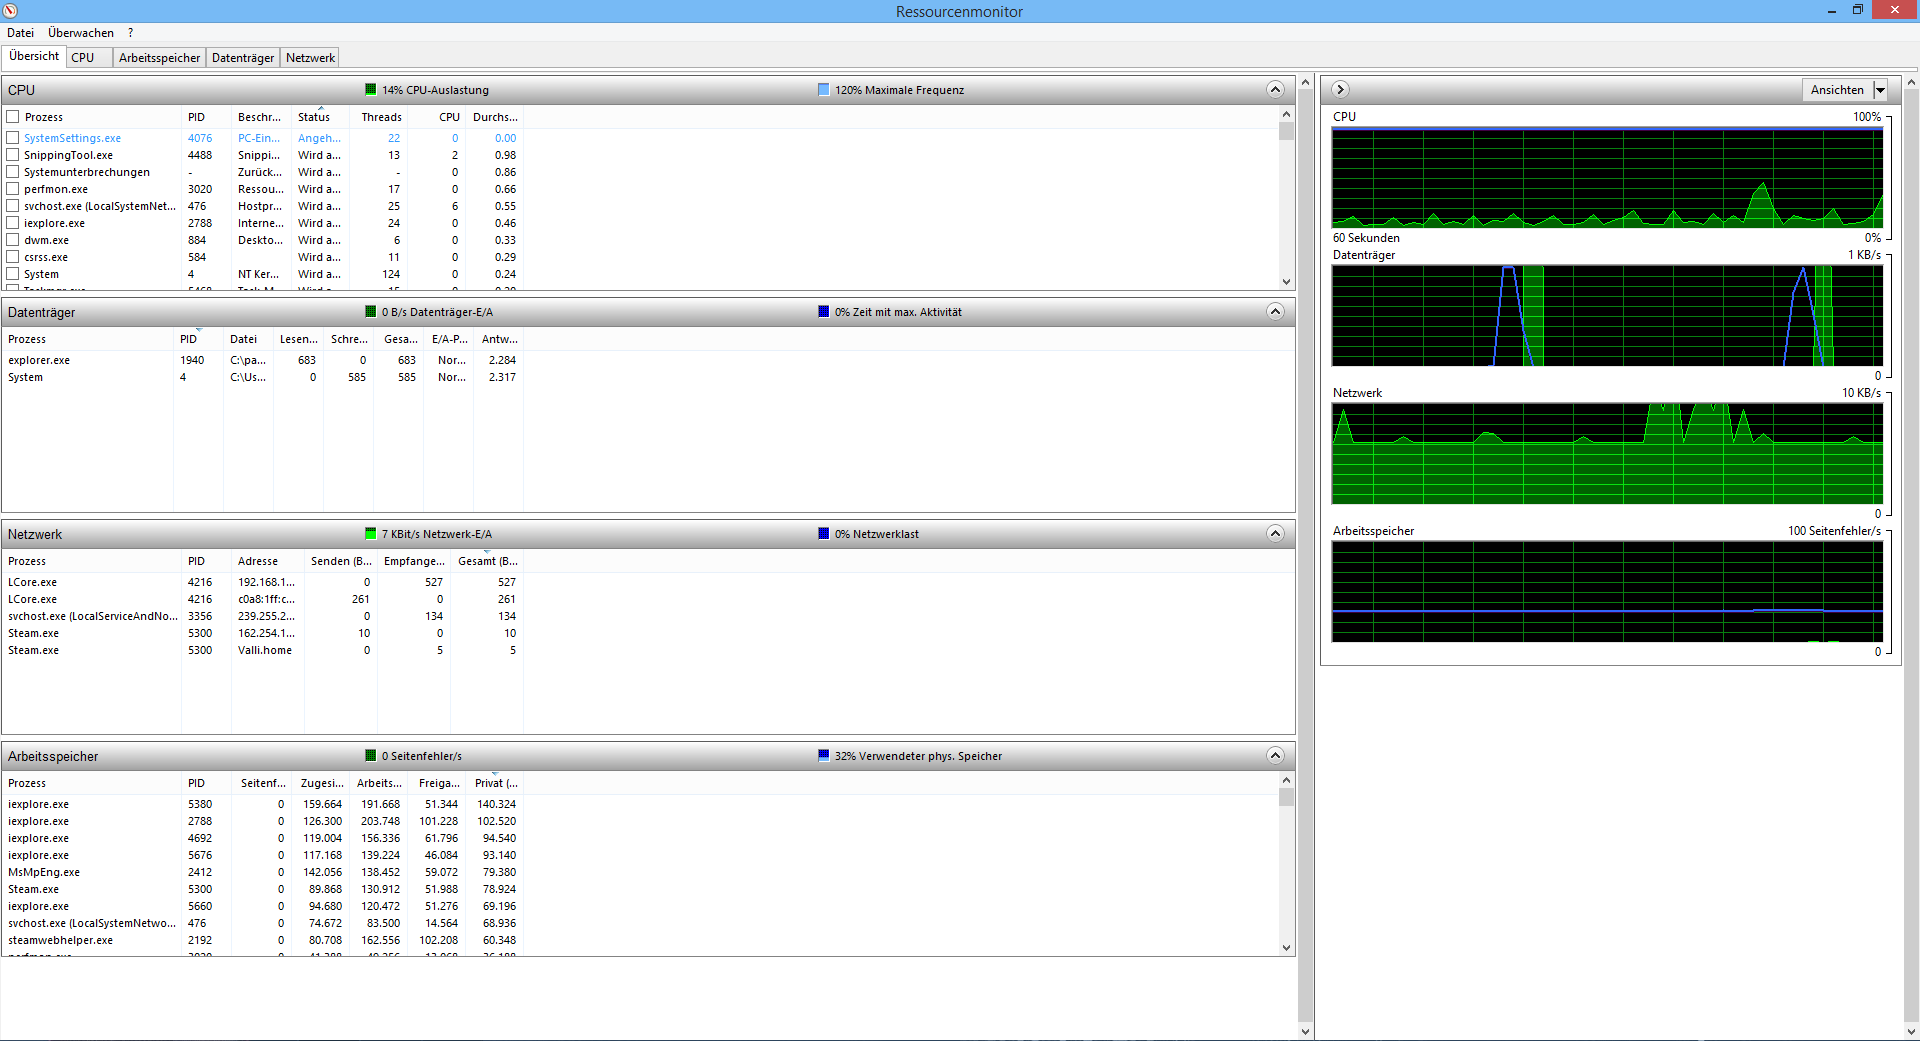Click the Seitenfehler/s legend square

[x=371, y=755]
